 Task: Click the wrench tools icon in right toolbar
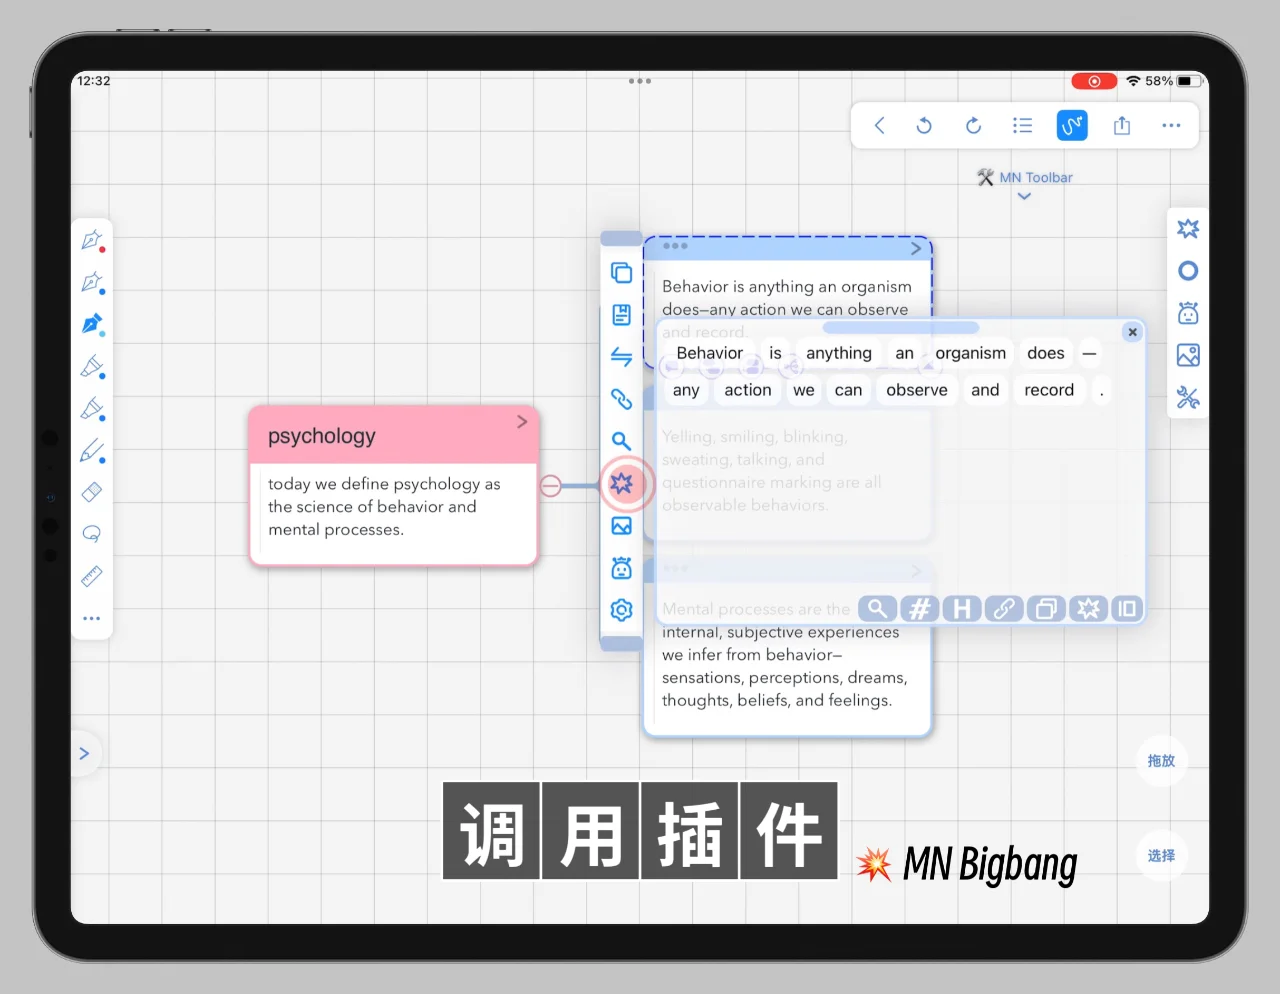click(x=1188, y=398)
